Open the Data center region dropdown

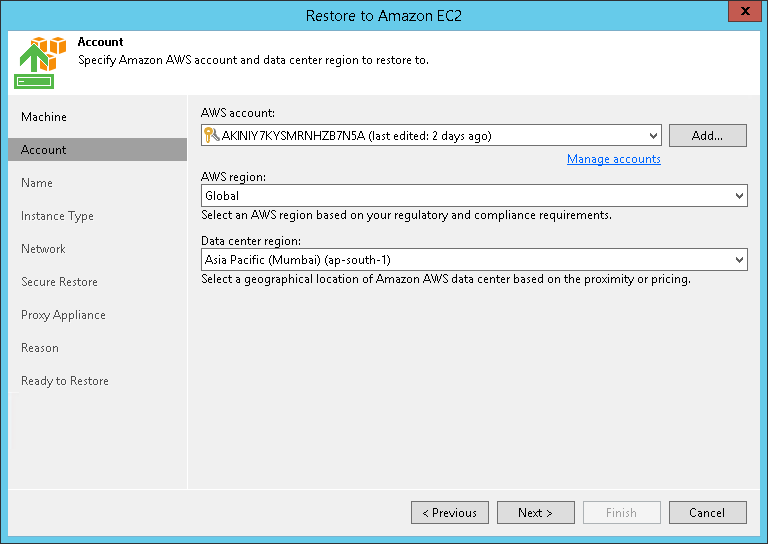pyautogui.click(x=739, y=260)
